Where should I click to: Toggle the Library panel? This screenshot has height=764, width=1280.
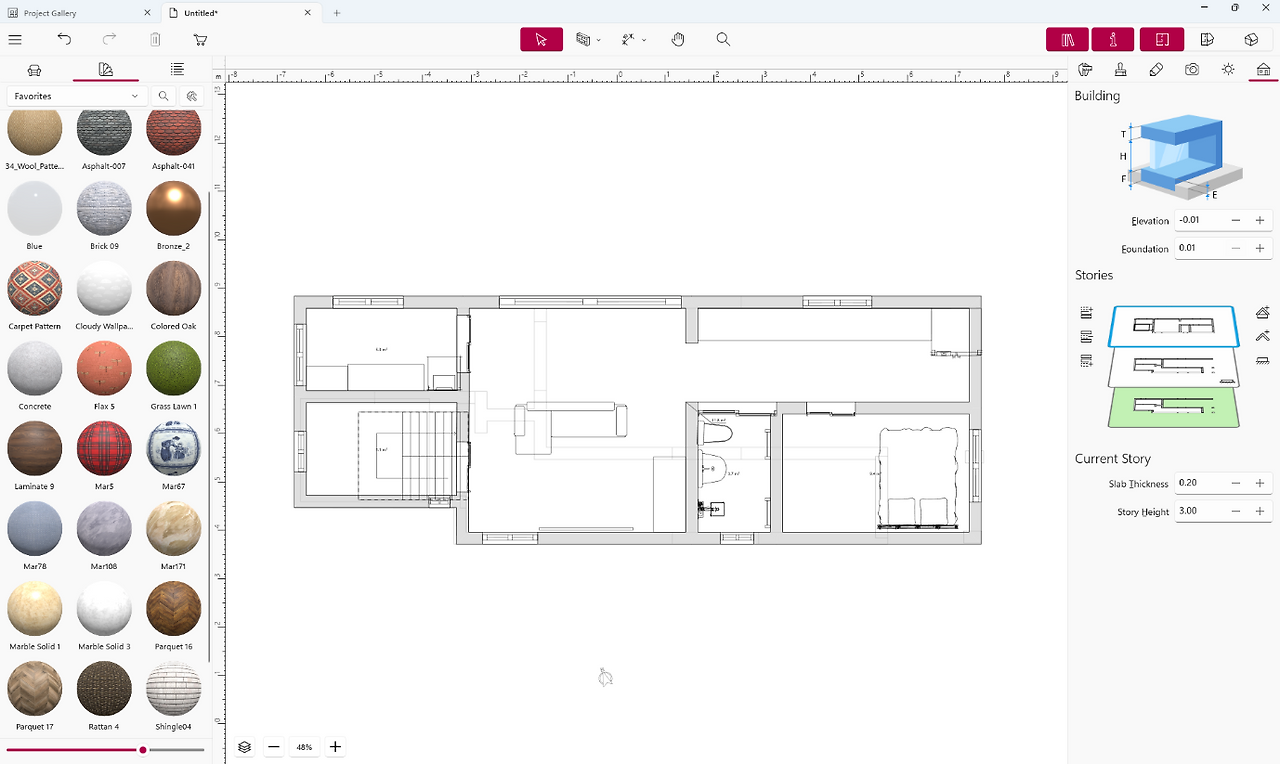pos(1068,39)
